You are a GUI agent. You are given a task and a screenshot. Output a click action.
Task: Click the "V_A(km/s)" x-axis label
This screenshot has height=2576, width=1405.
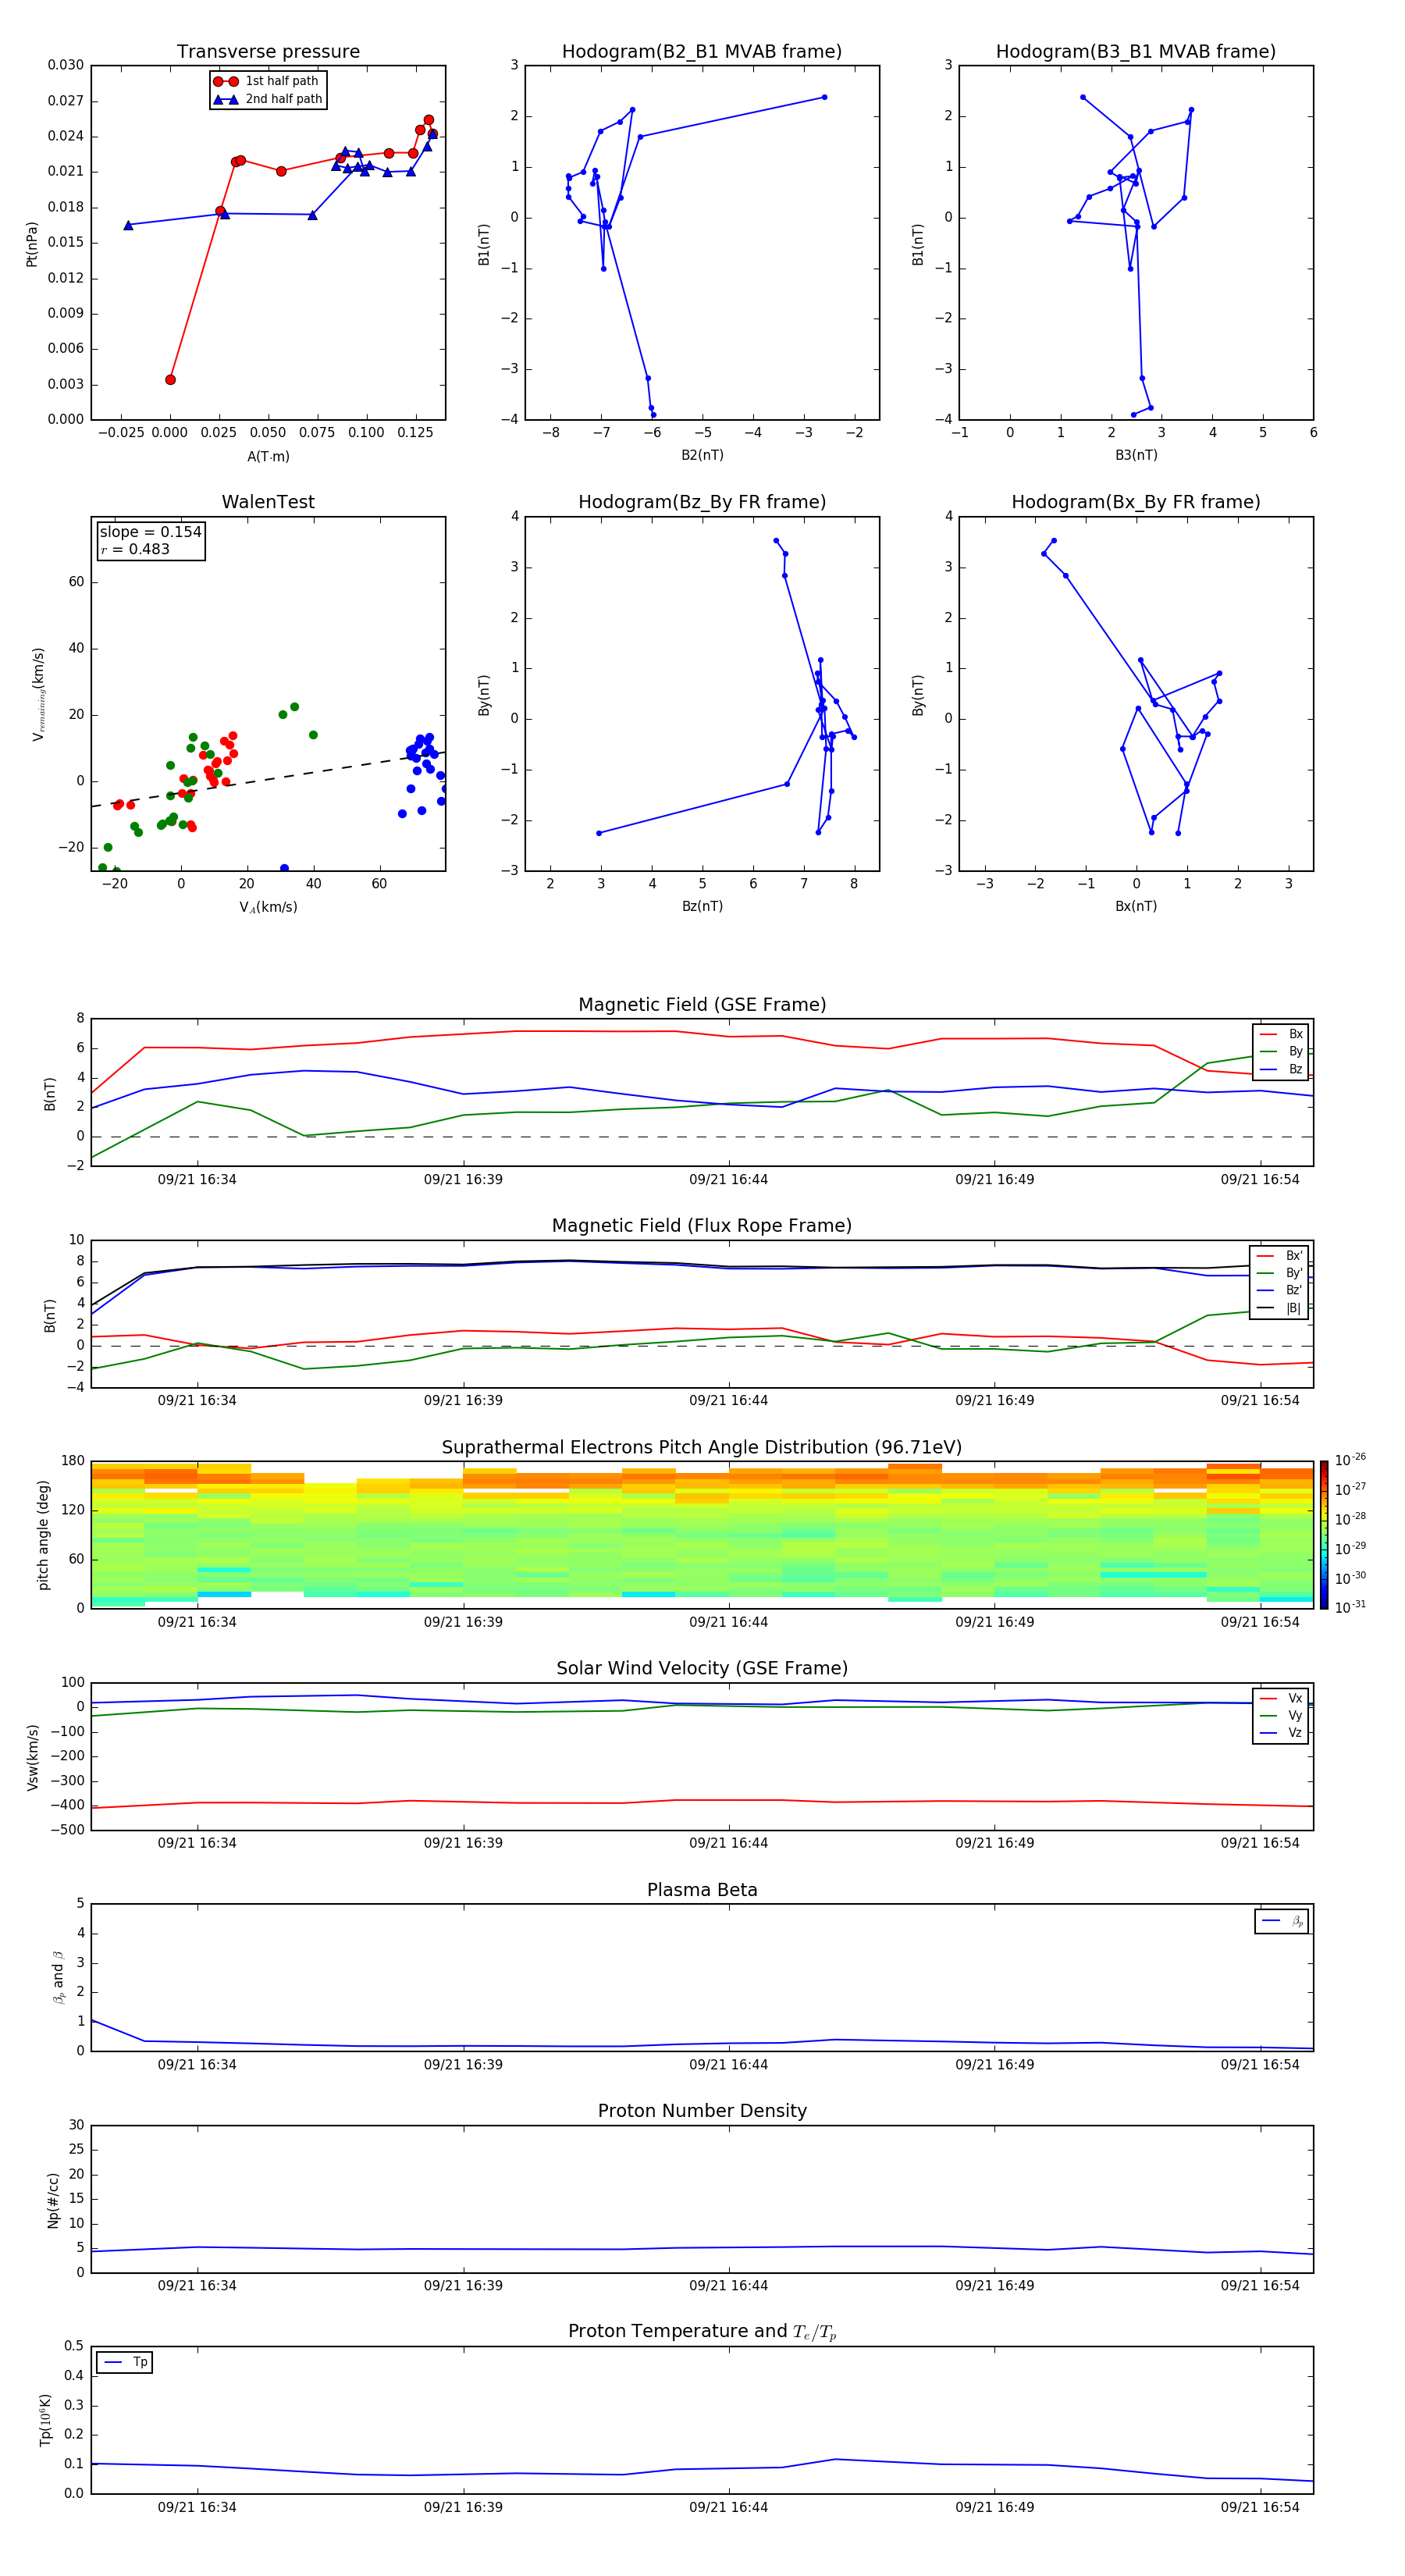[268, 908]
